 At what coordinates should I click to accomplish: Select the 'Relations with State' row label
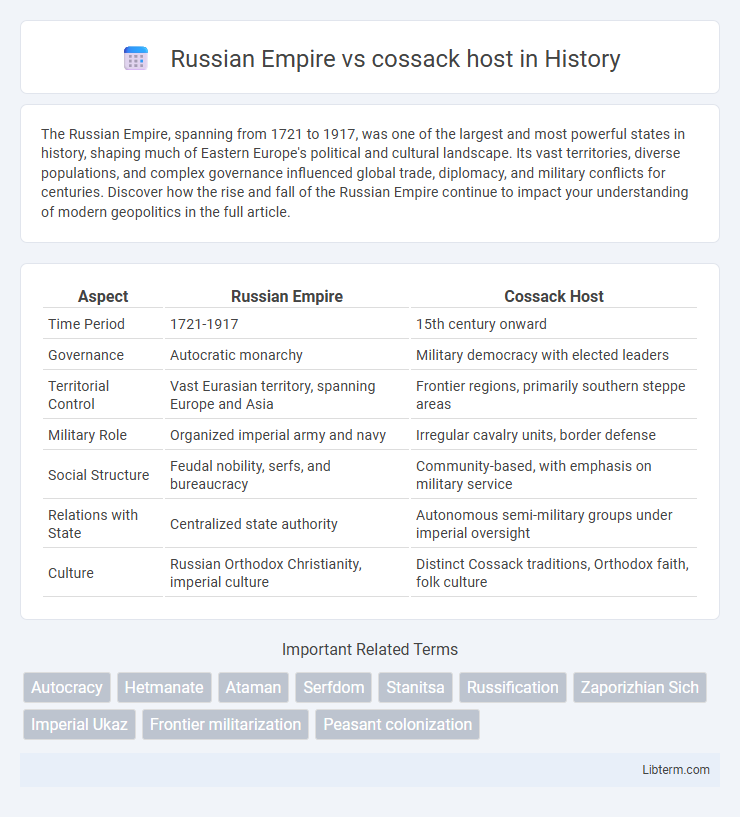tap(93, 524)
